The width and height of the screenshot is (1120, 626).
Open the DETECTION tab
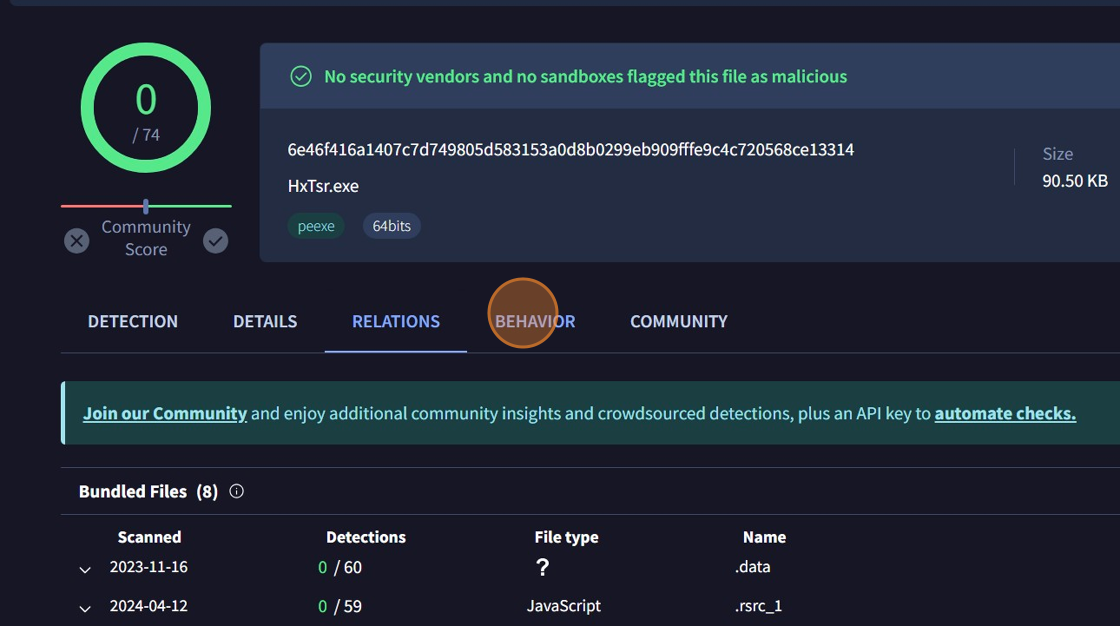pyautogui.click(x=133, y=321)
